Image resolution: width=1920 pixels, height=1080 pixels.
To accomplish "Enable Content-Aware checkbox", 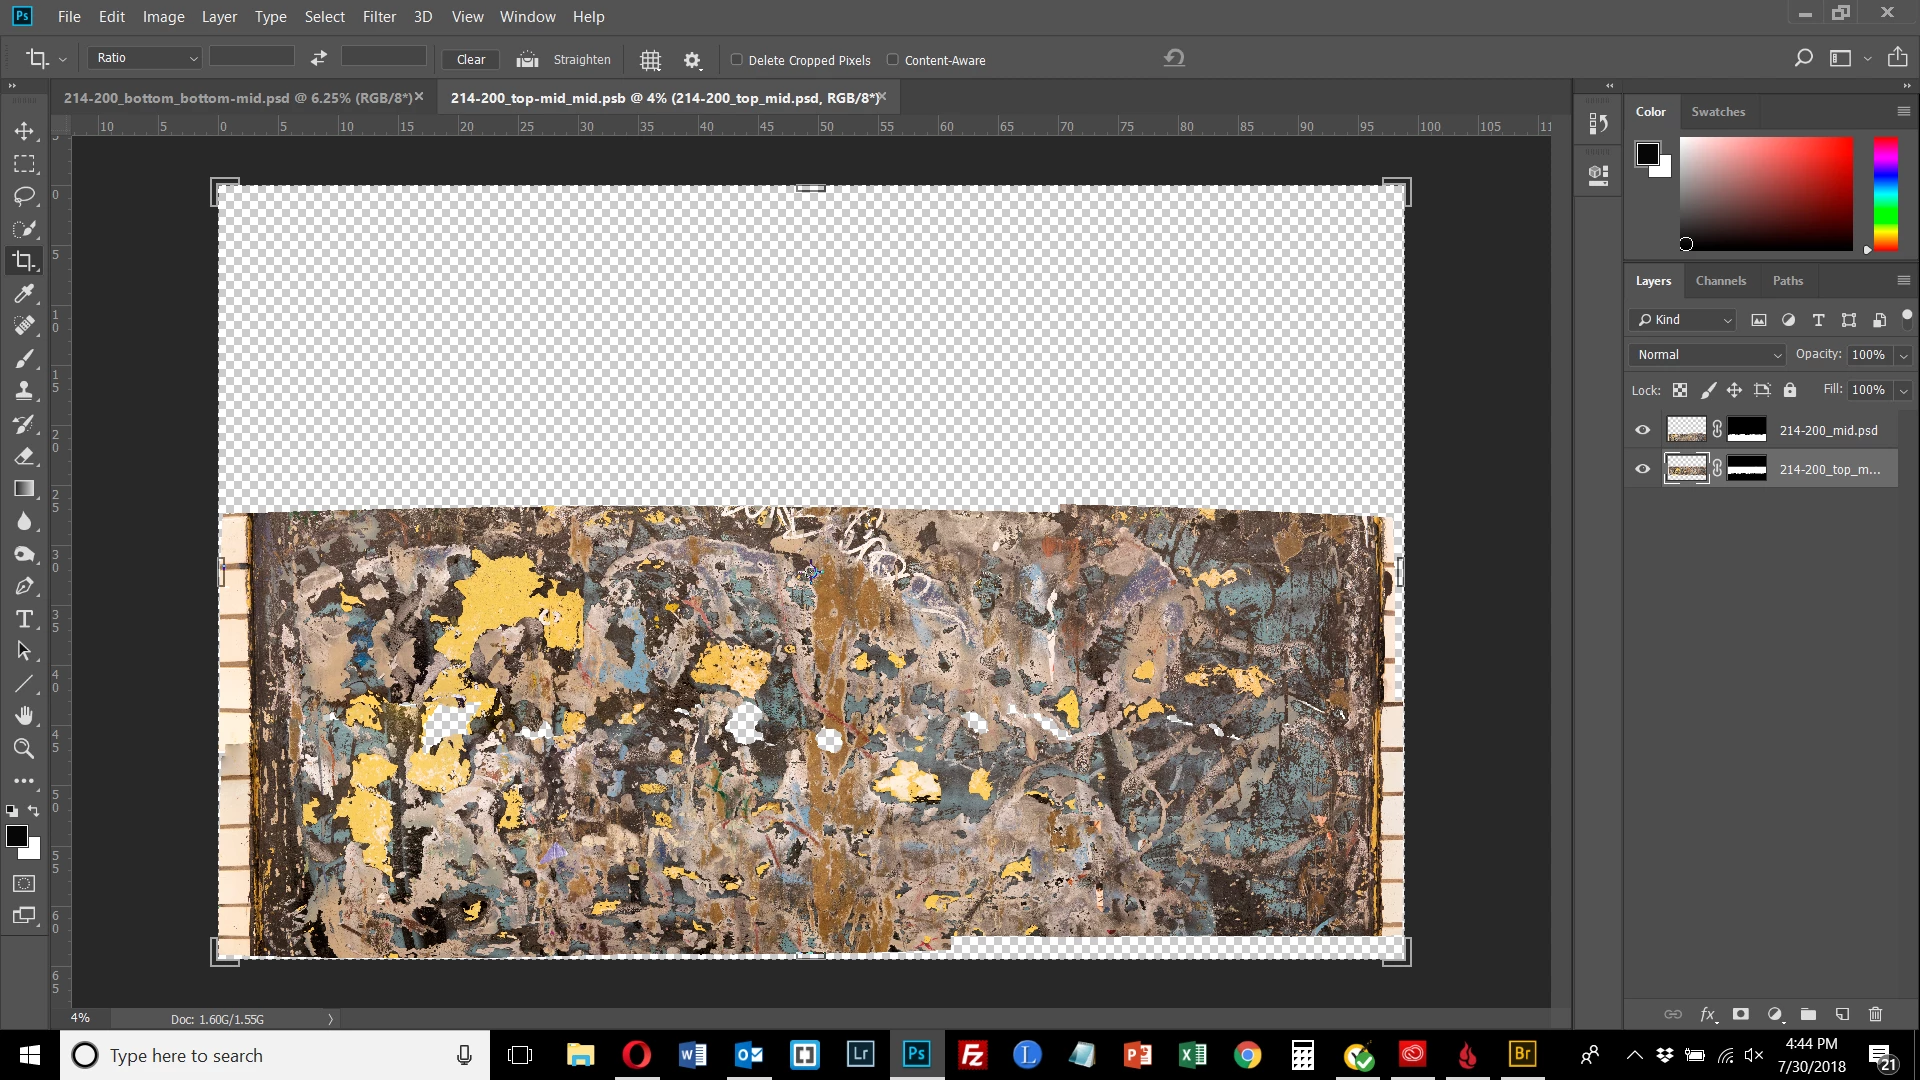I will (x=893, y=60).
